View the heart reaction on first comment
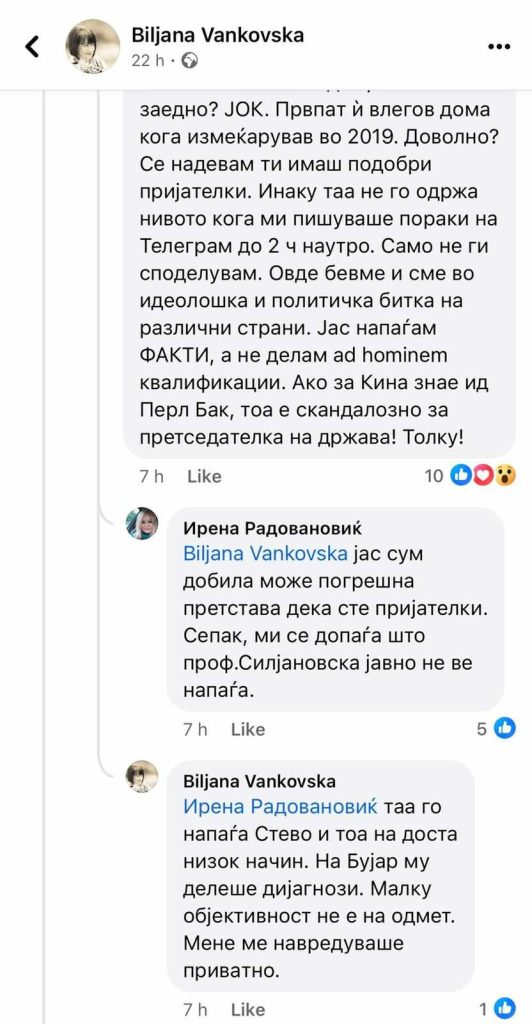The width and height of the screenshot is (532, 1024). click(x=482, y=476)
